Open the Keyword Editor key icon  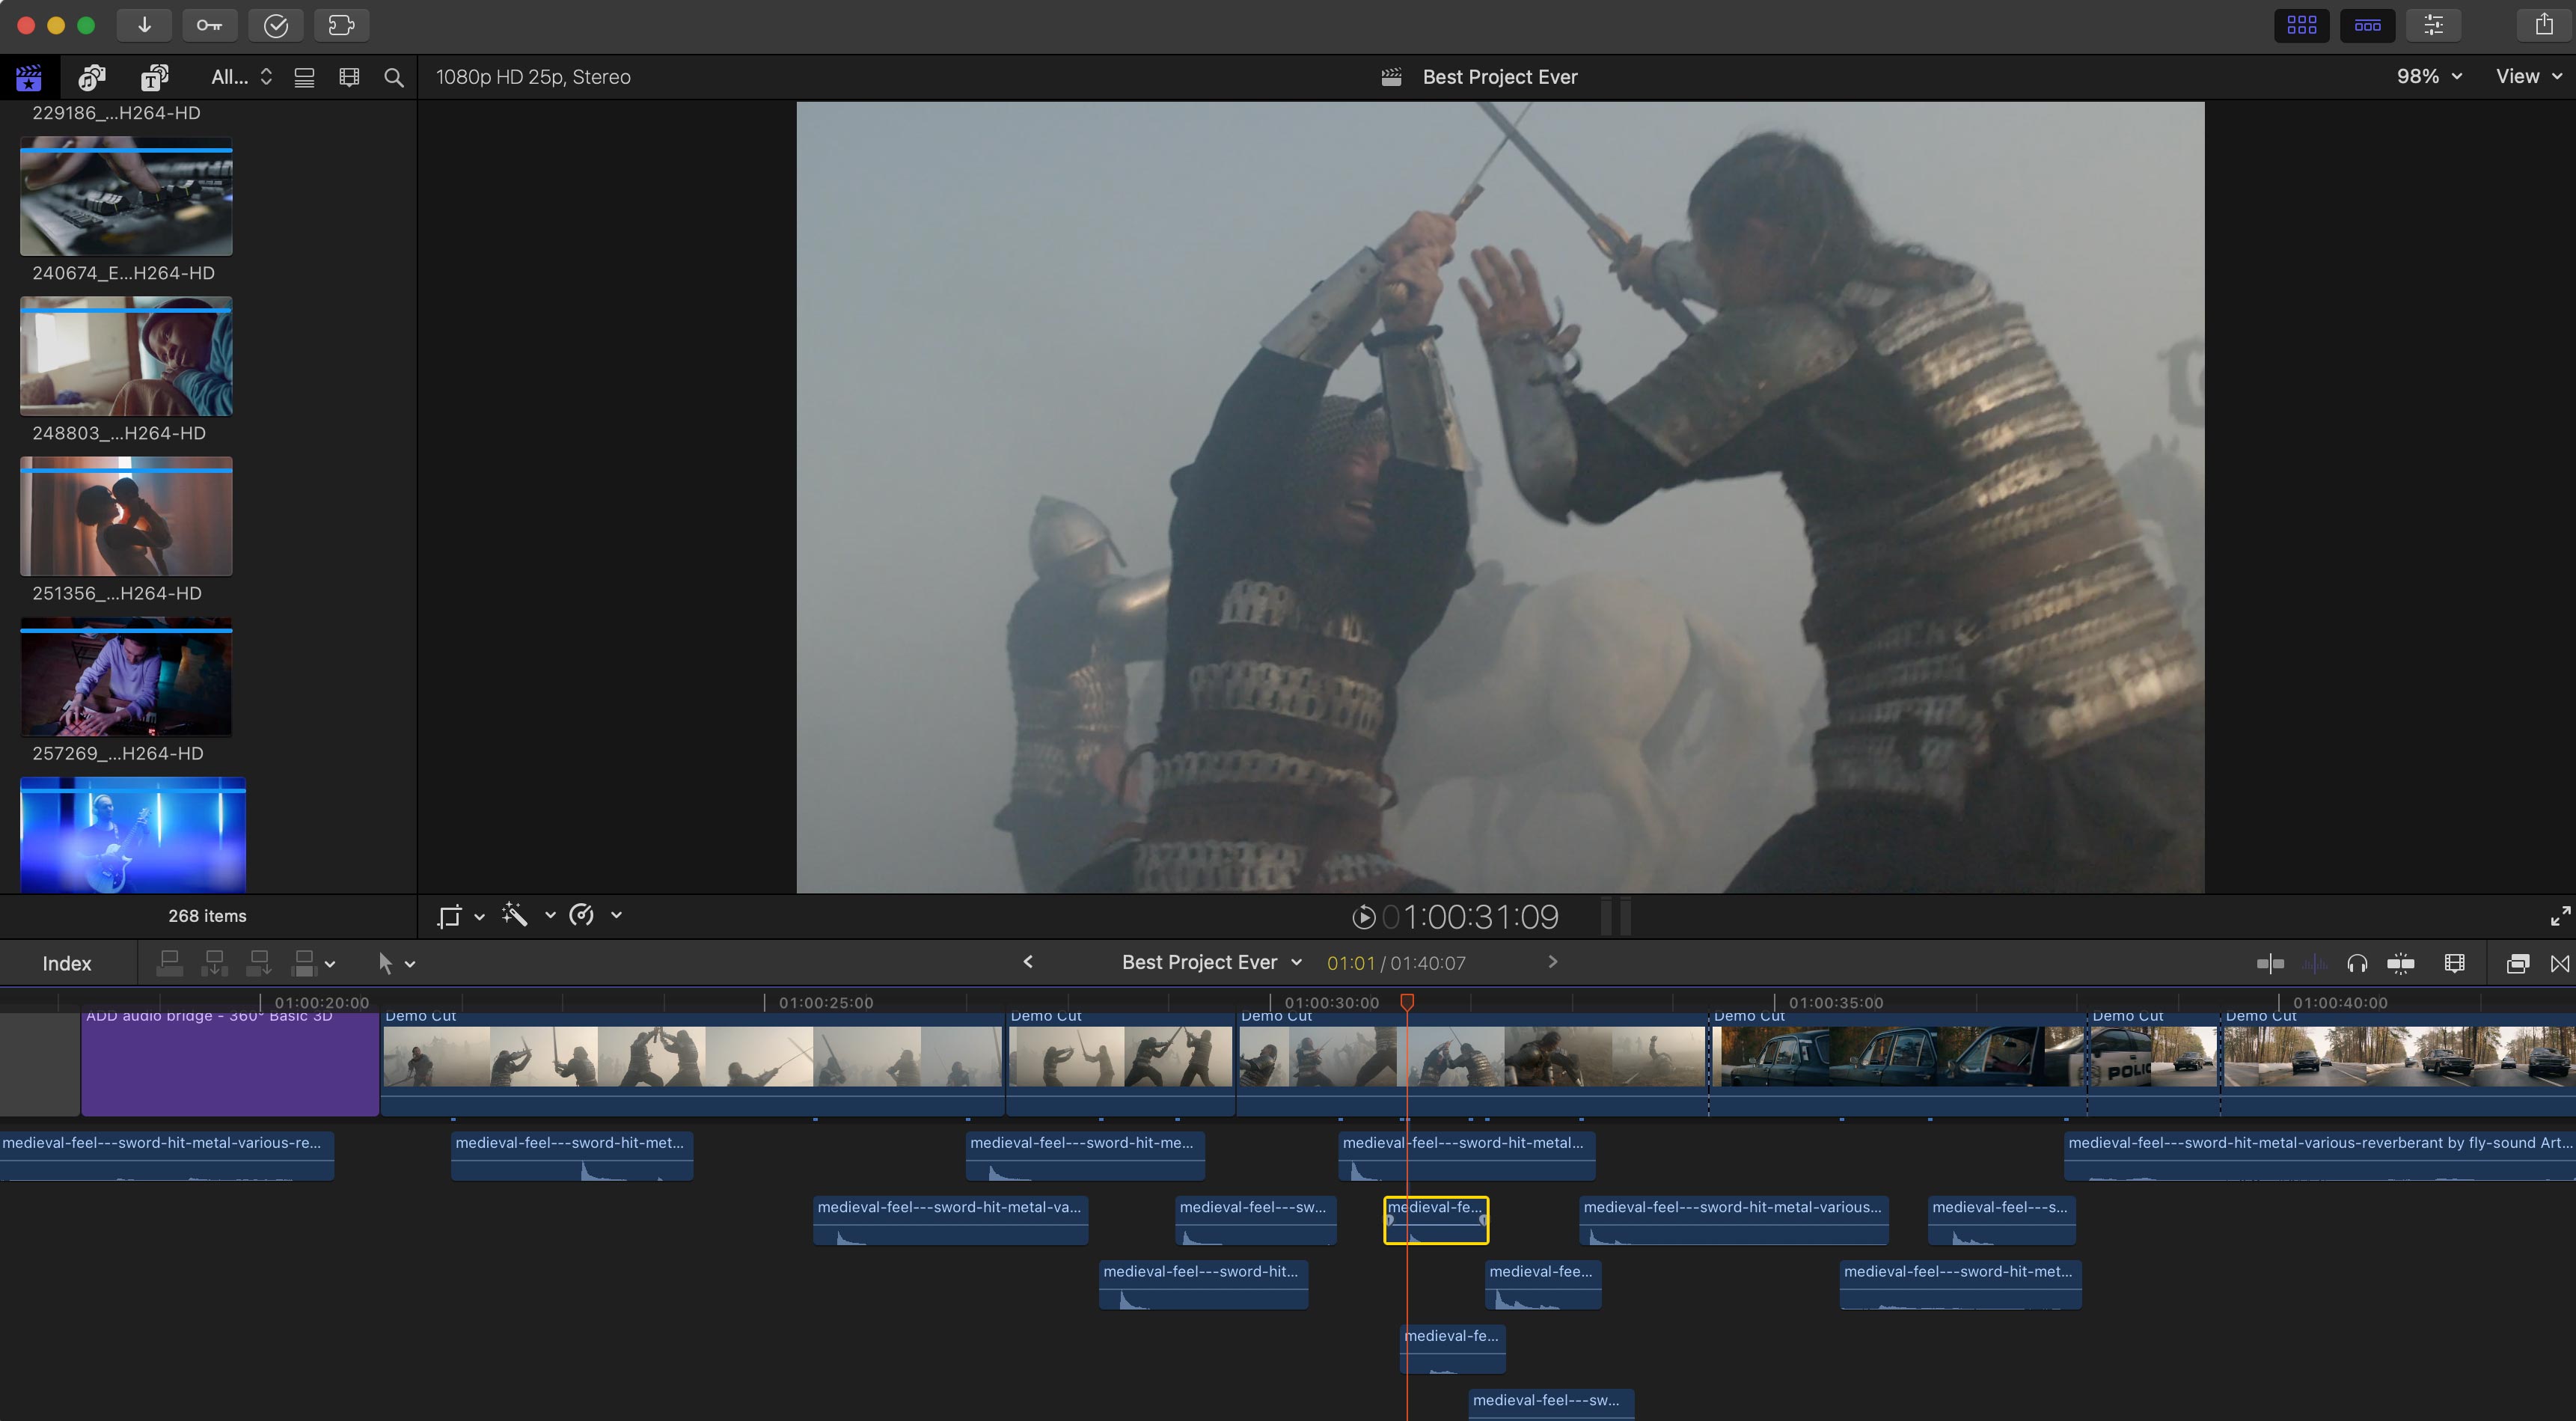pyautogui.click(x=209, y=25)
